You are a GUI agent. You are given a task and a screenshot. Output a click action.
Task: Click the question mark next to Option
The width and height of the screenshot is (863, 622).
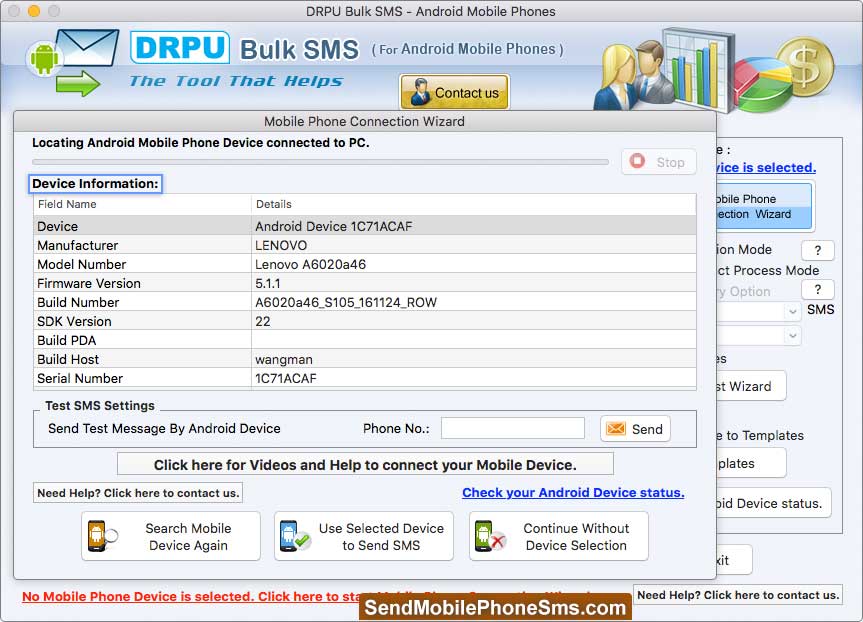point(817,290)
